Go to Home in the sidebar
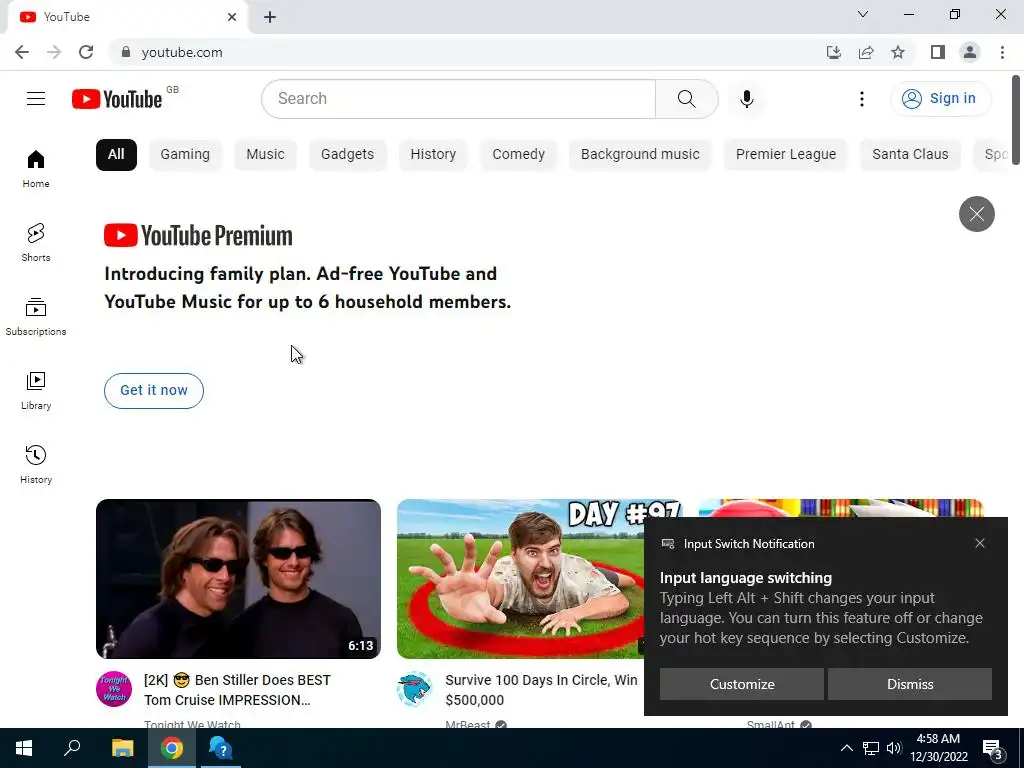The width and height of the screenshot is (1024, 768). pyautogui.click(x=36, y=168)
